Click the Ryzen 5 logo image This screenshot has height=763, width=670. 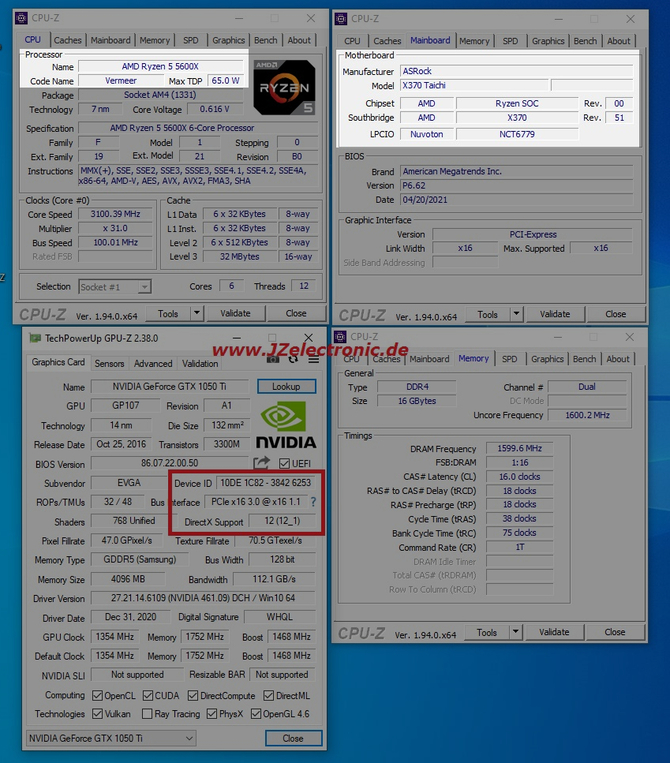(x=285, y=88)
